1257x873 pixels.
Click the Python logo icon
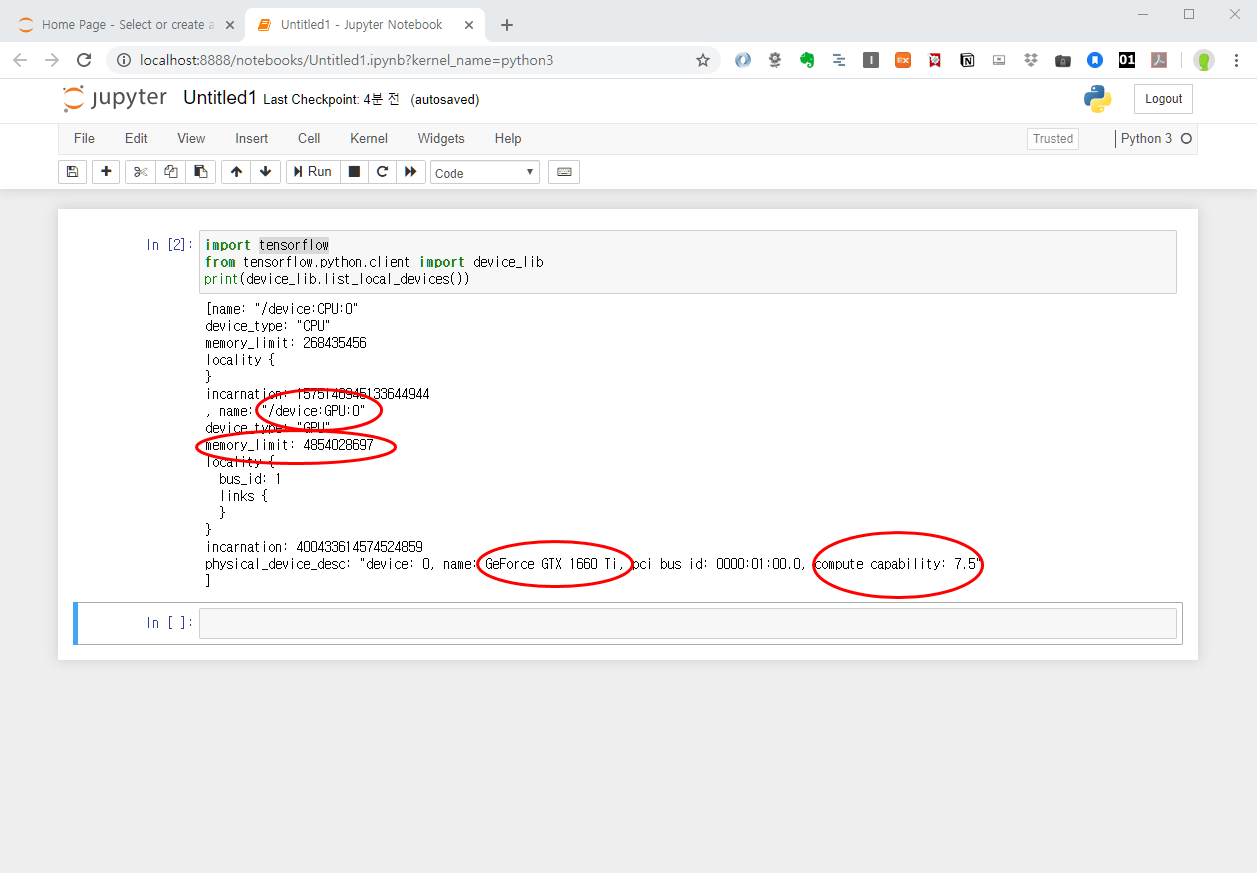pos(1098,99)
